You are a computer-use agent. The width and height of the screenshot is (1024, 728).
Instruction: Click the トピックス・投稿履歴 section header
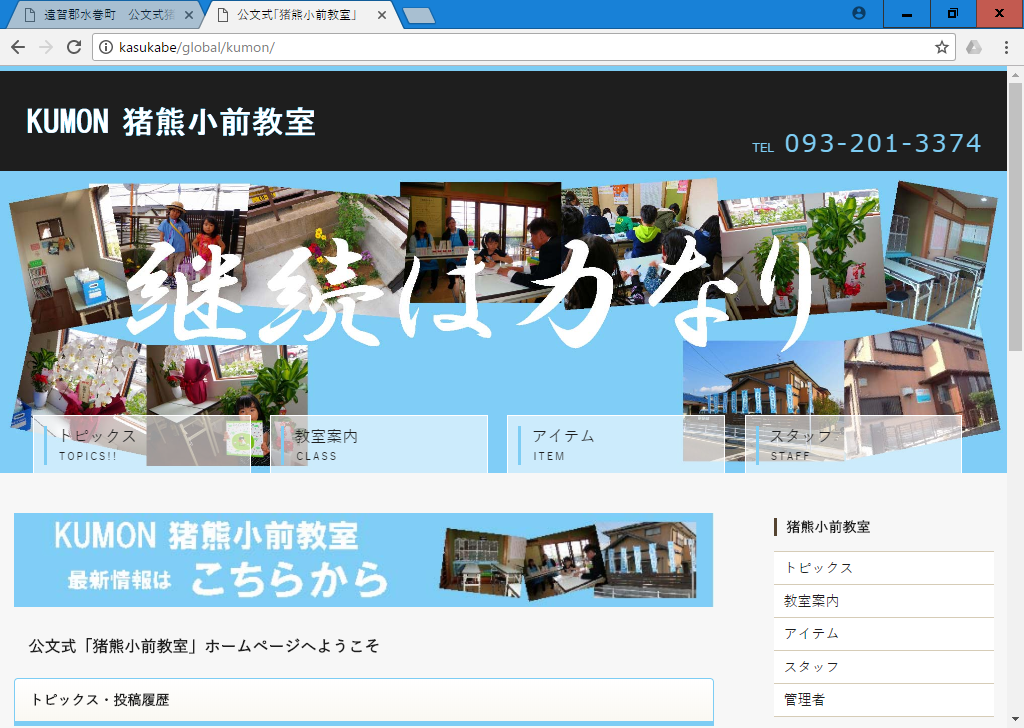(x=364, y=700)
